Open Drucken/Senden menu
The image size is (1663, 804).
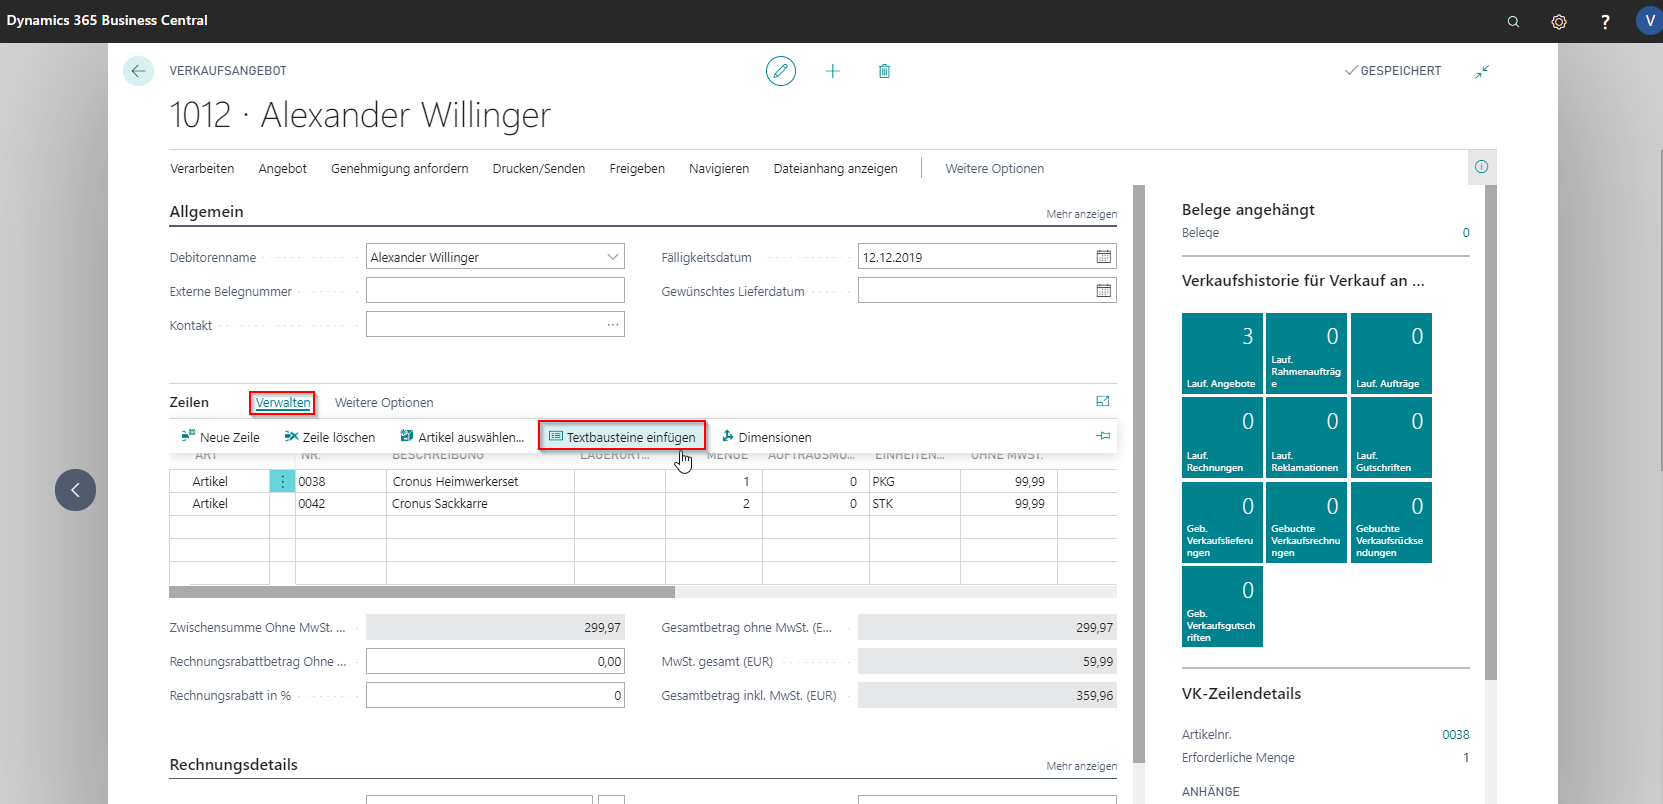pos(539,168)
